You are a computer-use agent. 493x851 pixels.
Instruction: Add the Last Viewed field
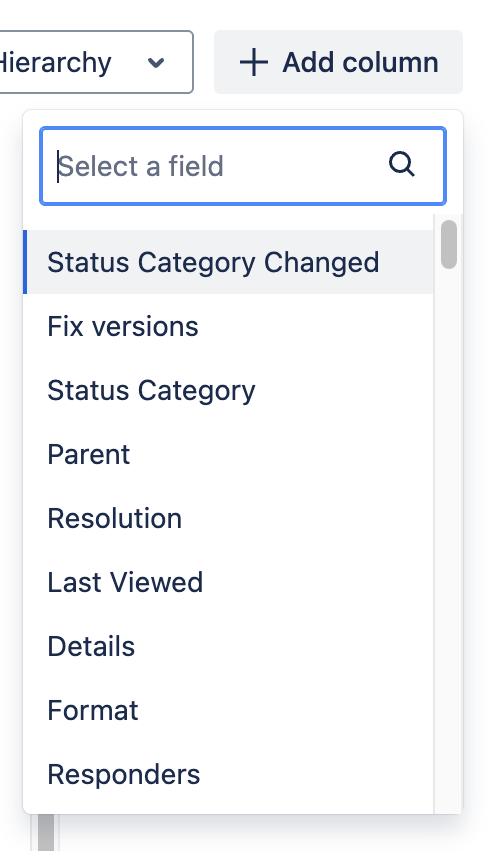[228, 582]
